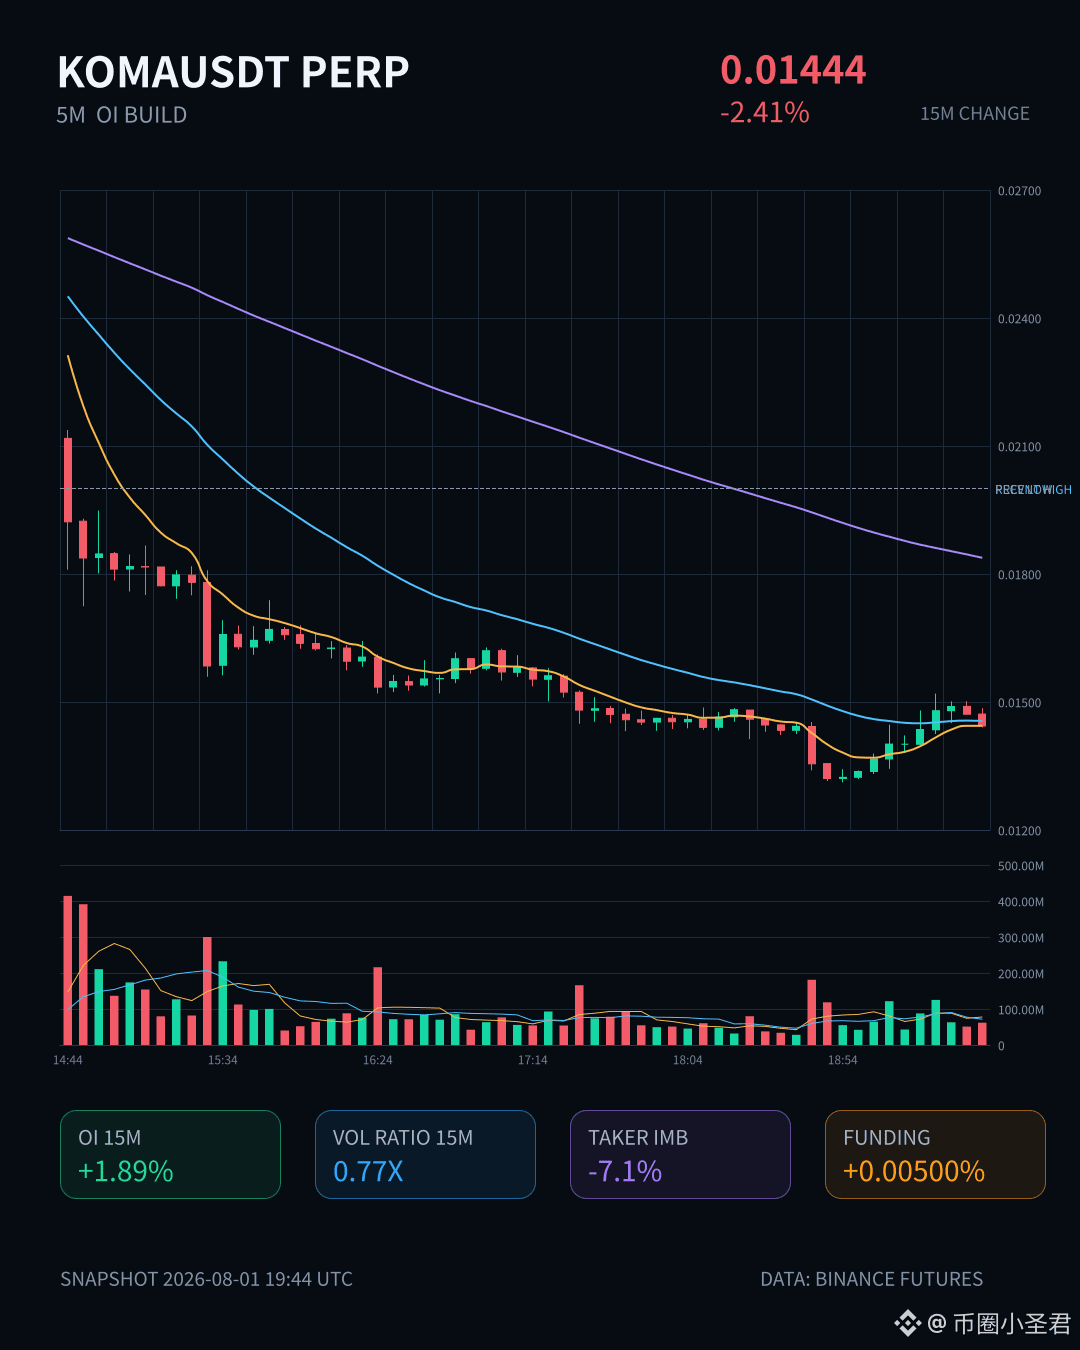Click the 500.00M volume axis label
The image size is (1080, 1350).
pyautogui.click(x=1021, y=866)
